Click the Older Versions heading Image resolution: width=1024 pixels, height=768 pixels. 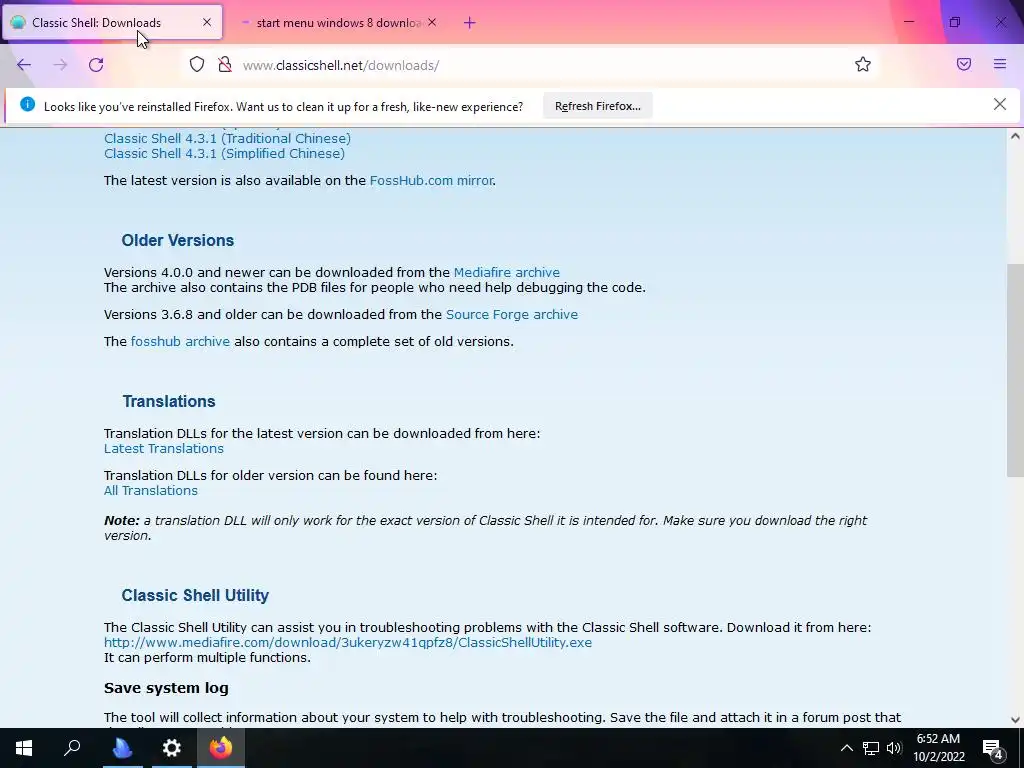coord(178,240)
